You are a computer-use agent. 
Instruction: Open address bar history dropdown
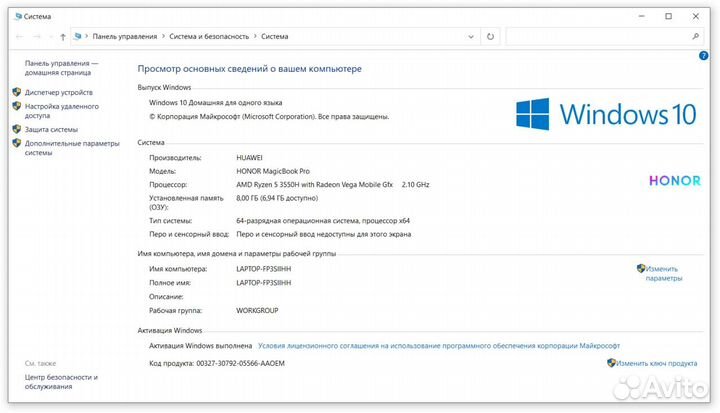[471, 37]
